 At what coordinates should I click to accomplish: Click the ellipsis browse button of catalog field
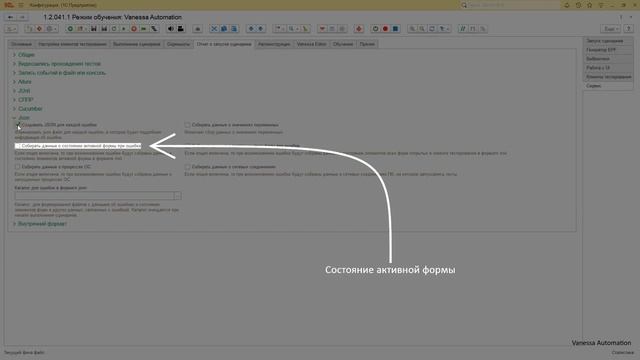[178, 196]
